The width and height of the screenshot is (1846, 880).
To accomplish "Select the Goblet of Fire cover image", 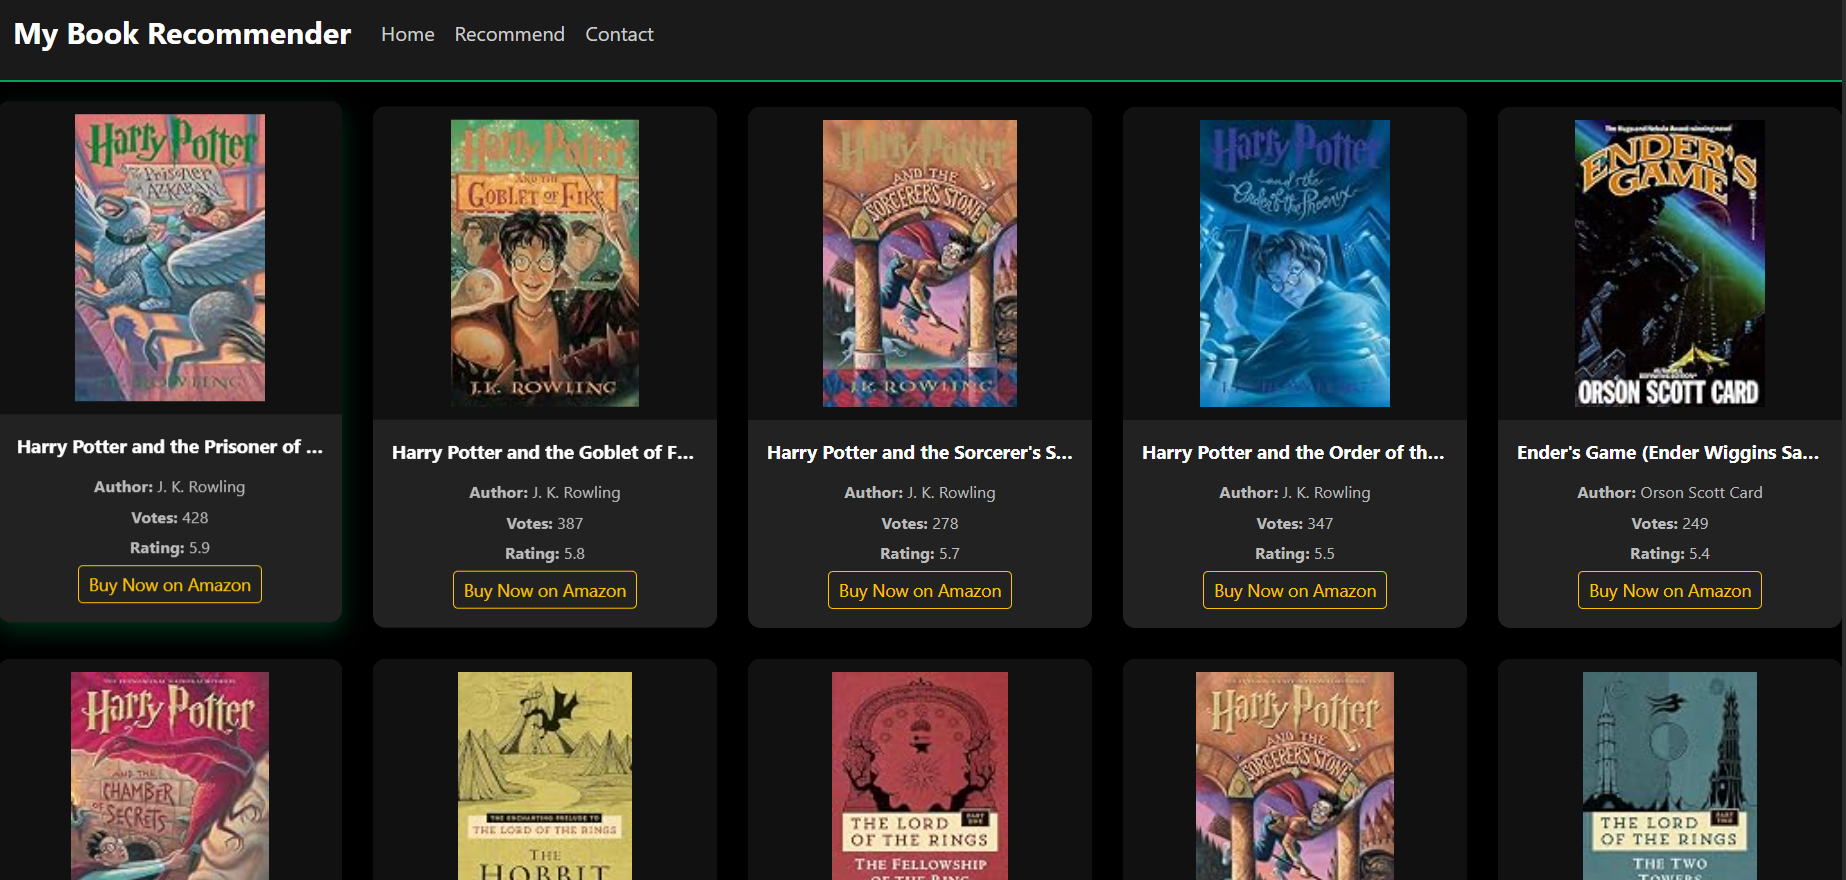I will (x=545, y=263).
